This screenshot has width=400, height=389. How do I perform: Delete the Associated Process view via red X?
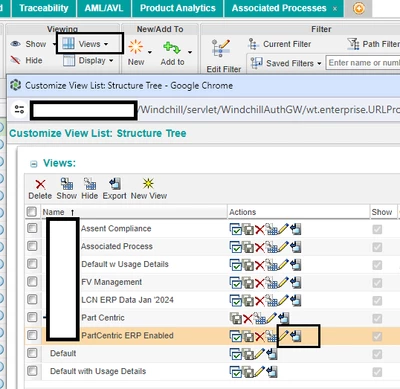[260, 247]
